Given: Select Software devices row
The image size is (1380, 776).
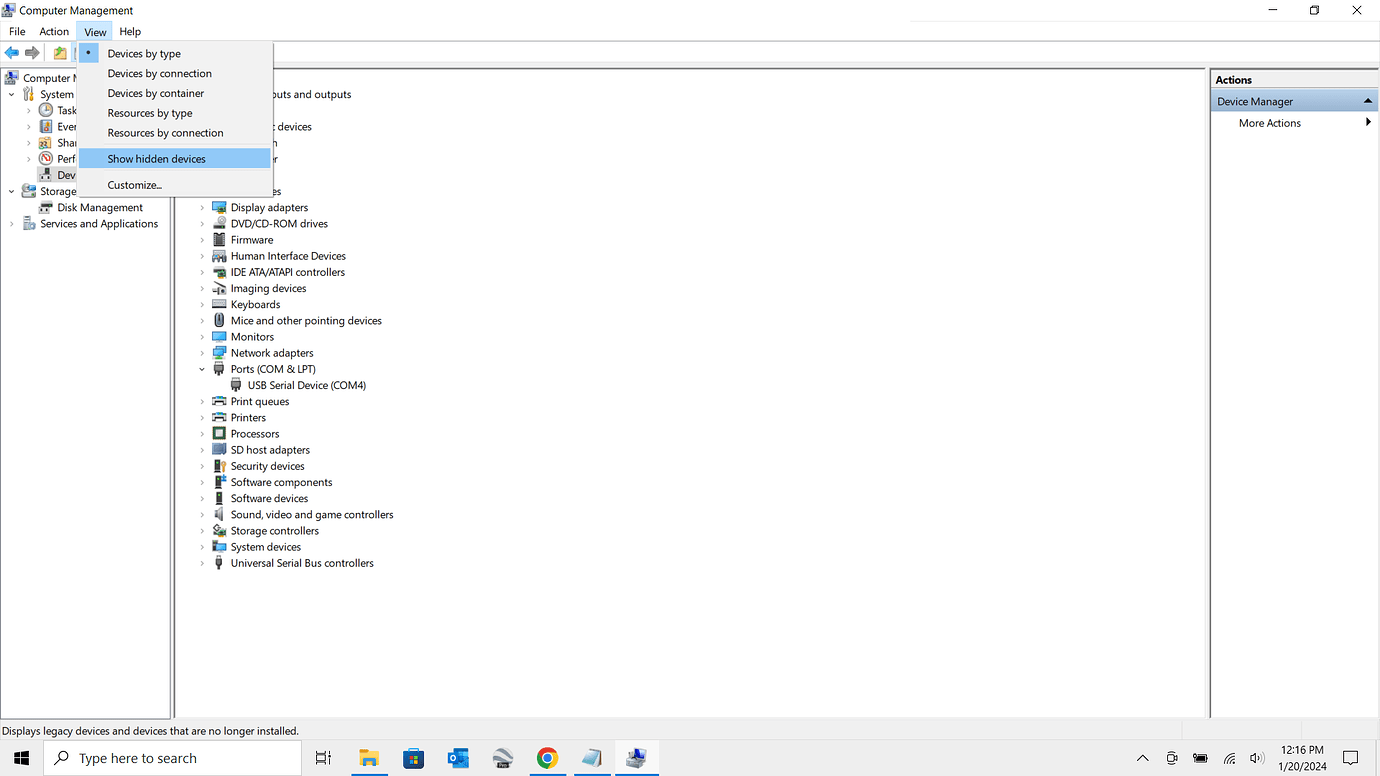Looking at the screenshot, I should click(x=269, y=498).
